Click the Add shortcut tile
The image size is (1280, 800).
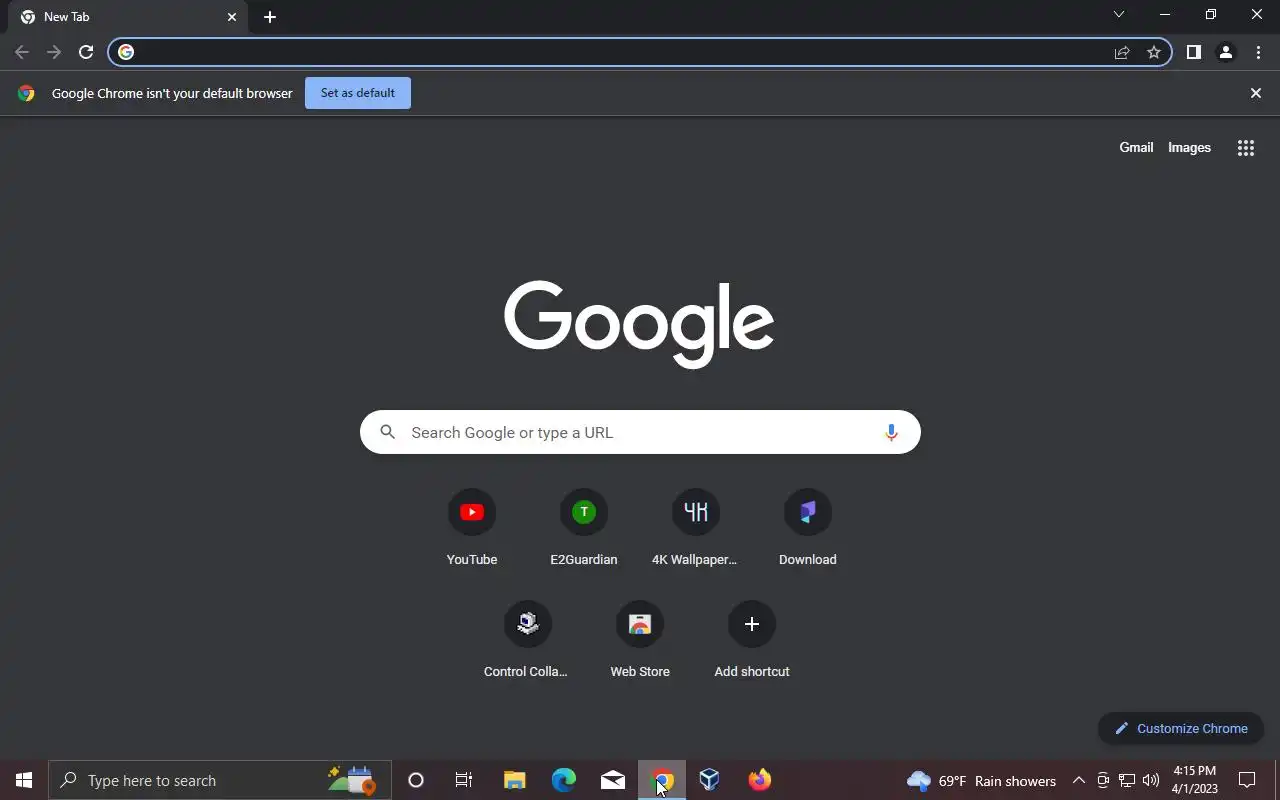point(752,640)
